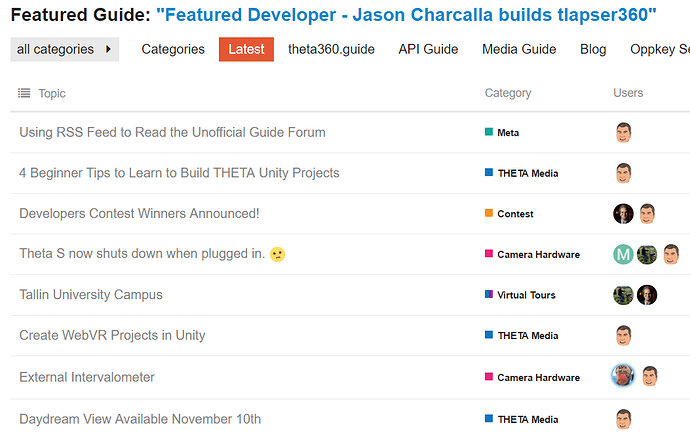Click the Topic column header
Screen dimensions: 690x438
[52, 93]
